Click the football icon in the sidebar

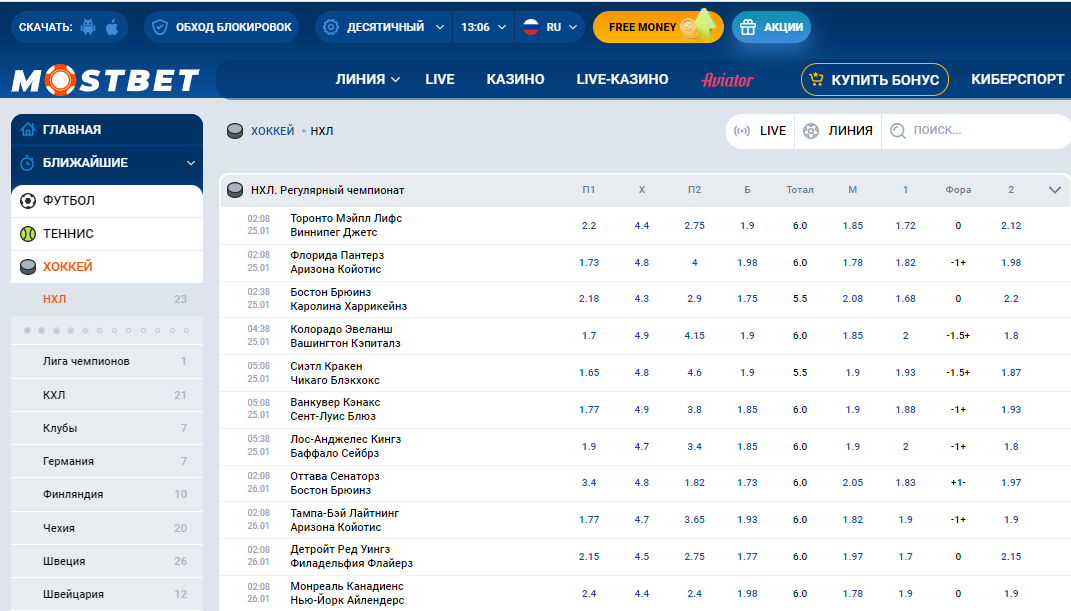tap(28, 201)
